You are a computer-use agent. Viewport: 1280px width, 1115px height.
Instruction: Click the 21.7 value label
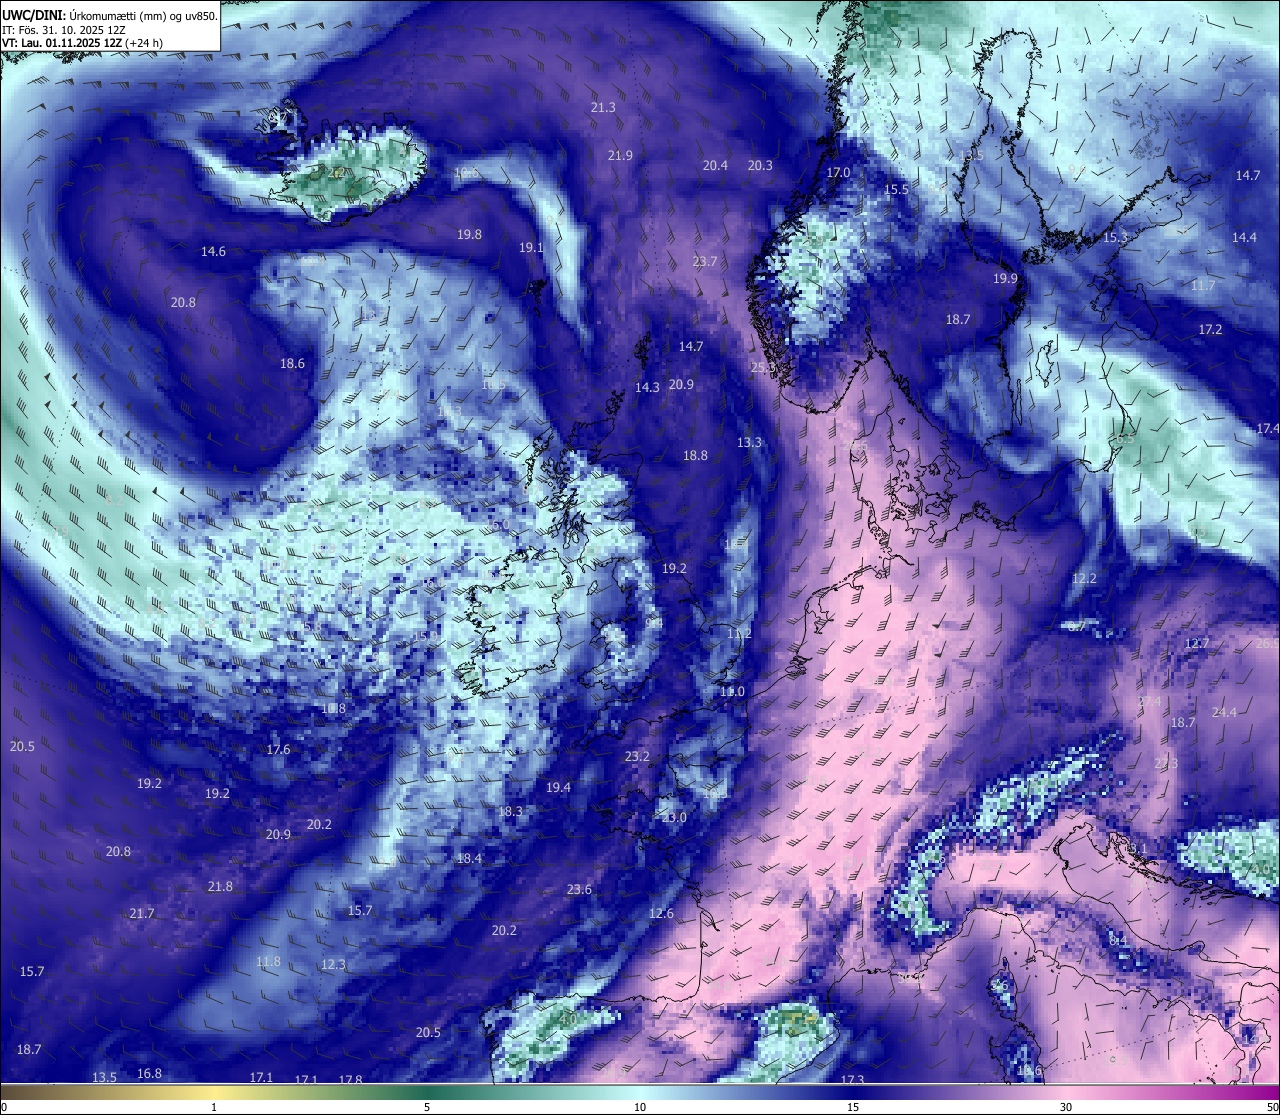tap(142, 913)
